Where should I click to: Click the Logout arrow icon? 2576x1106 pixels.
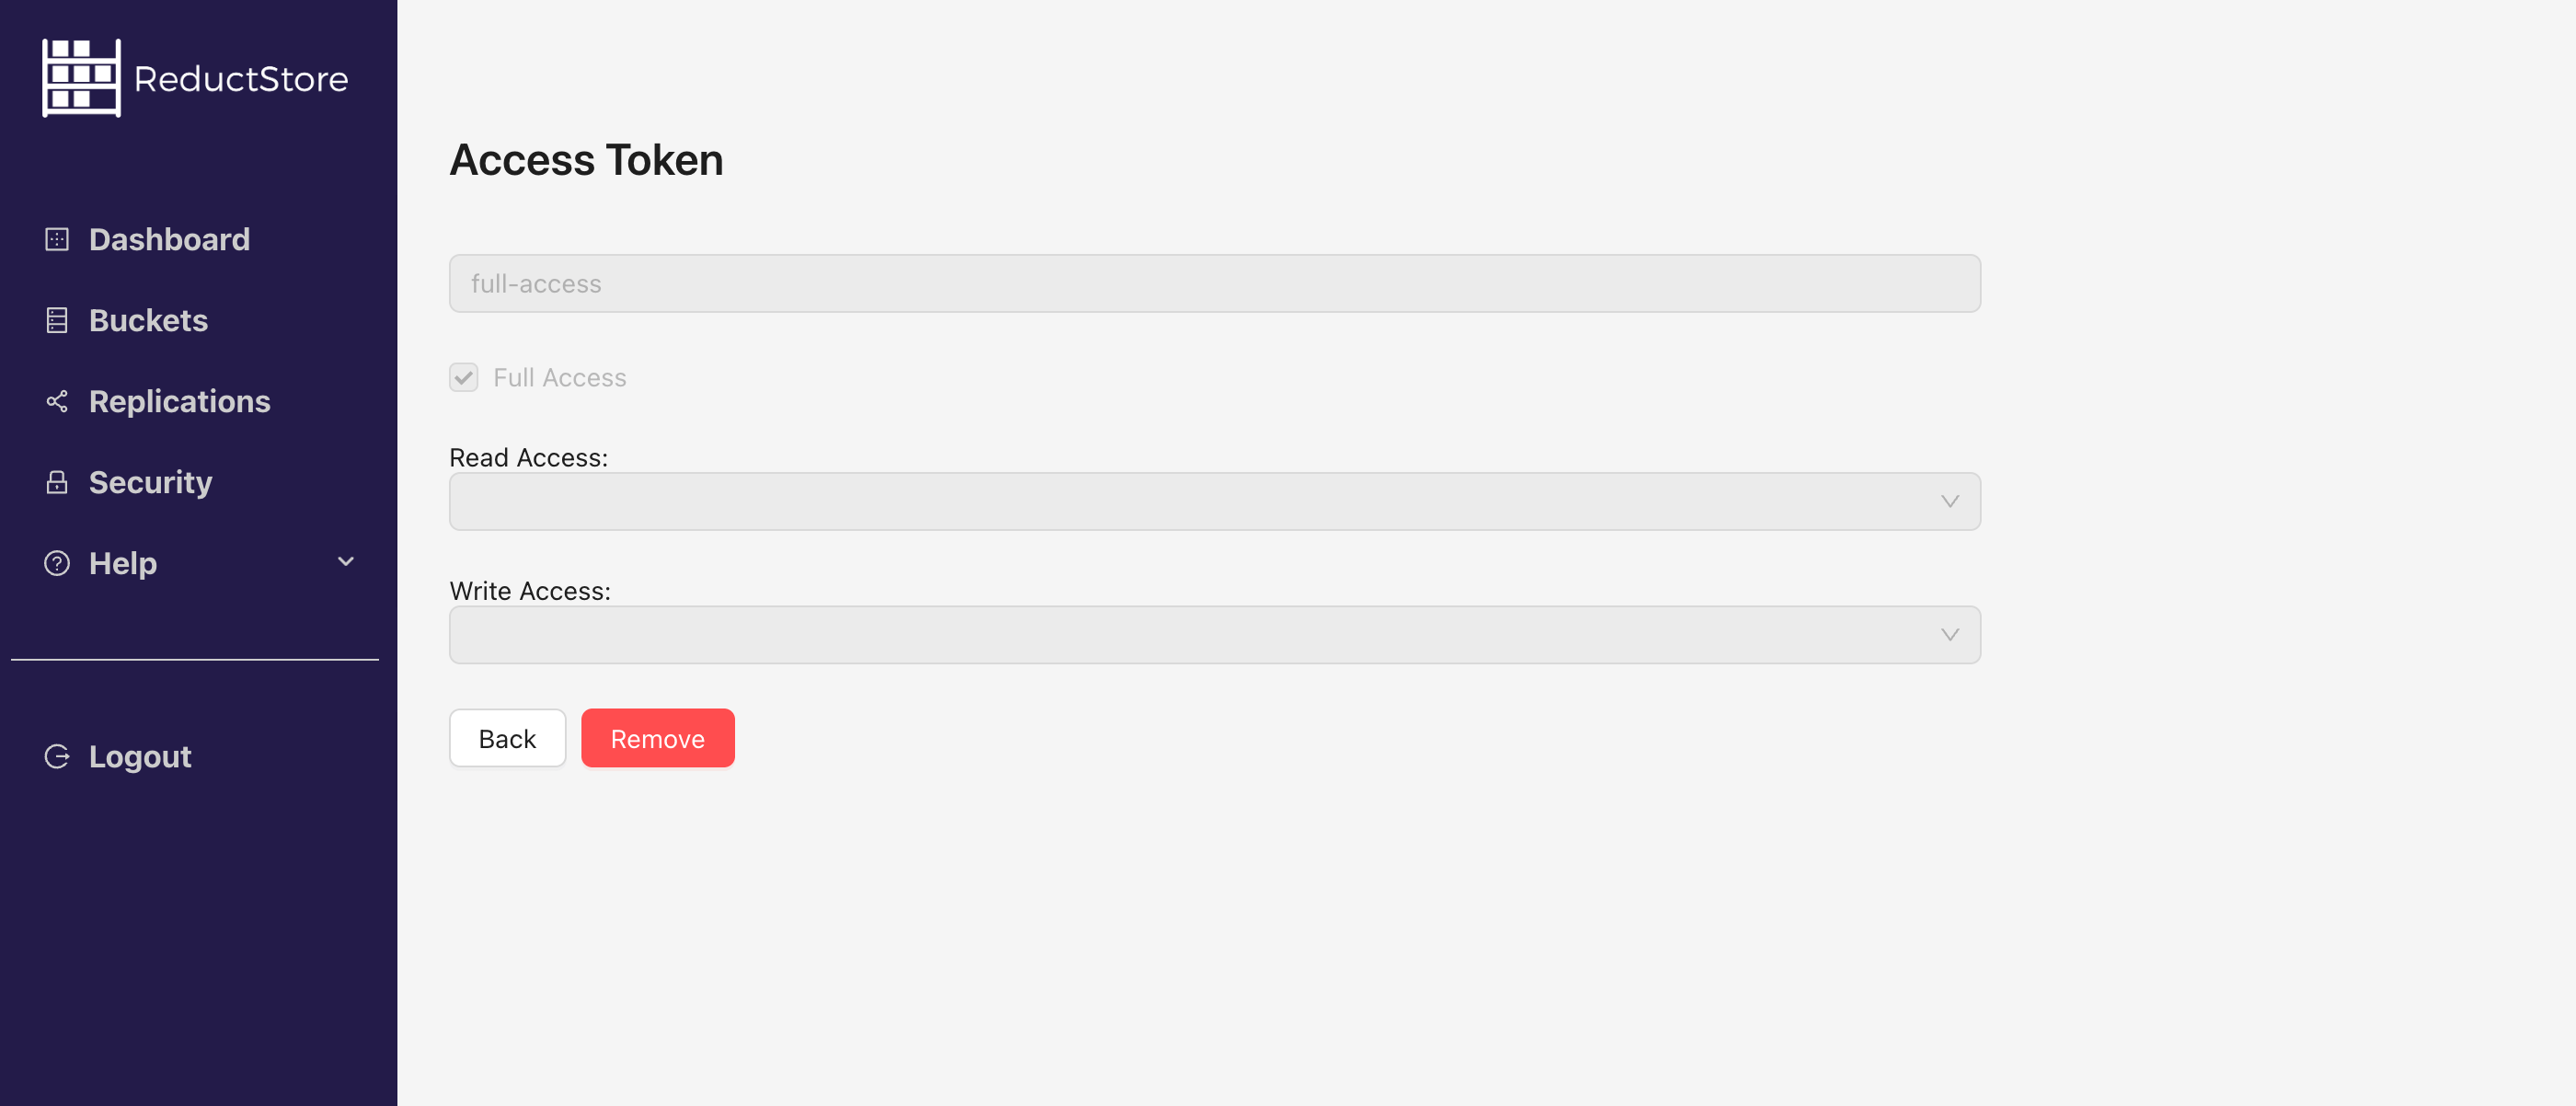(57, 757)
